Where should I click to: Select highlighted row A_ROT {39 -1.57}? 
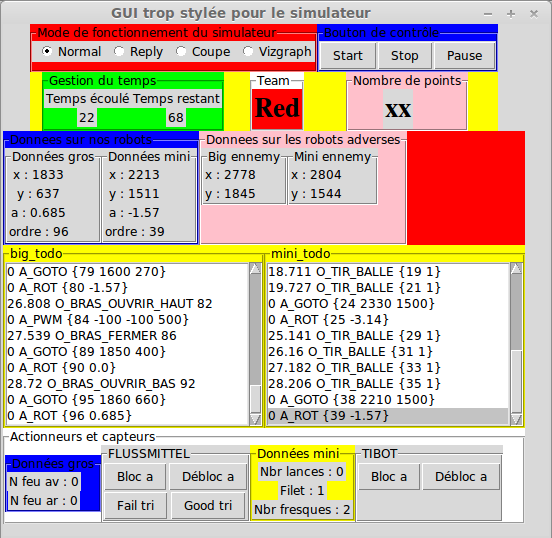[388, 416]
